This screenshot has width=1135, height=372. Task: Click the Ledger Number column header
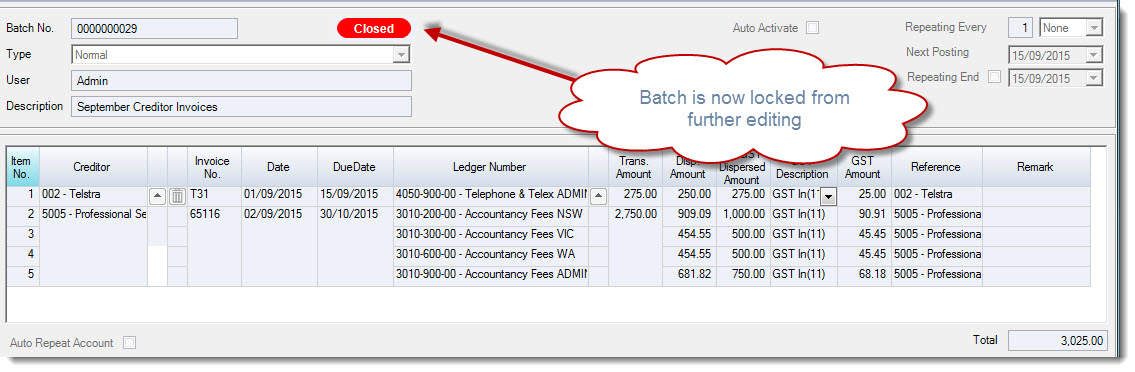tap(490, 167)
